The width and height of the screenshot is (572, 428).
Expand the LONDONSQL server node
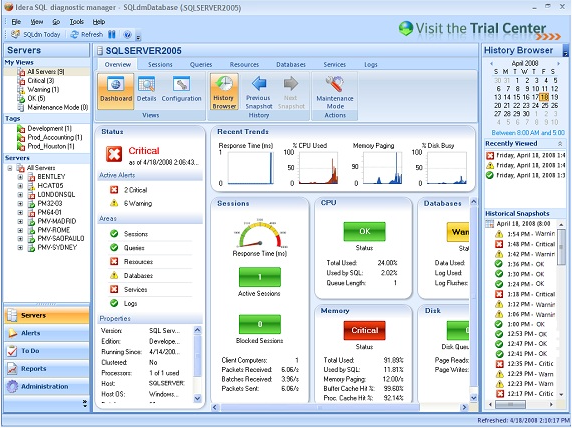coord(20,195)
